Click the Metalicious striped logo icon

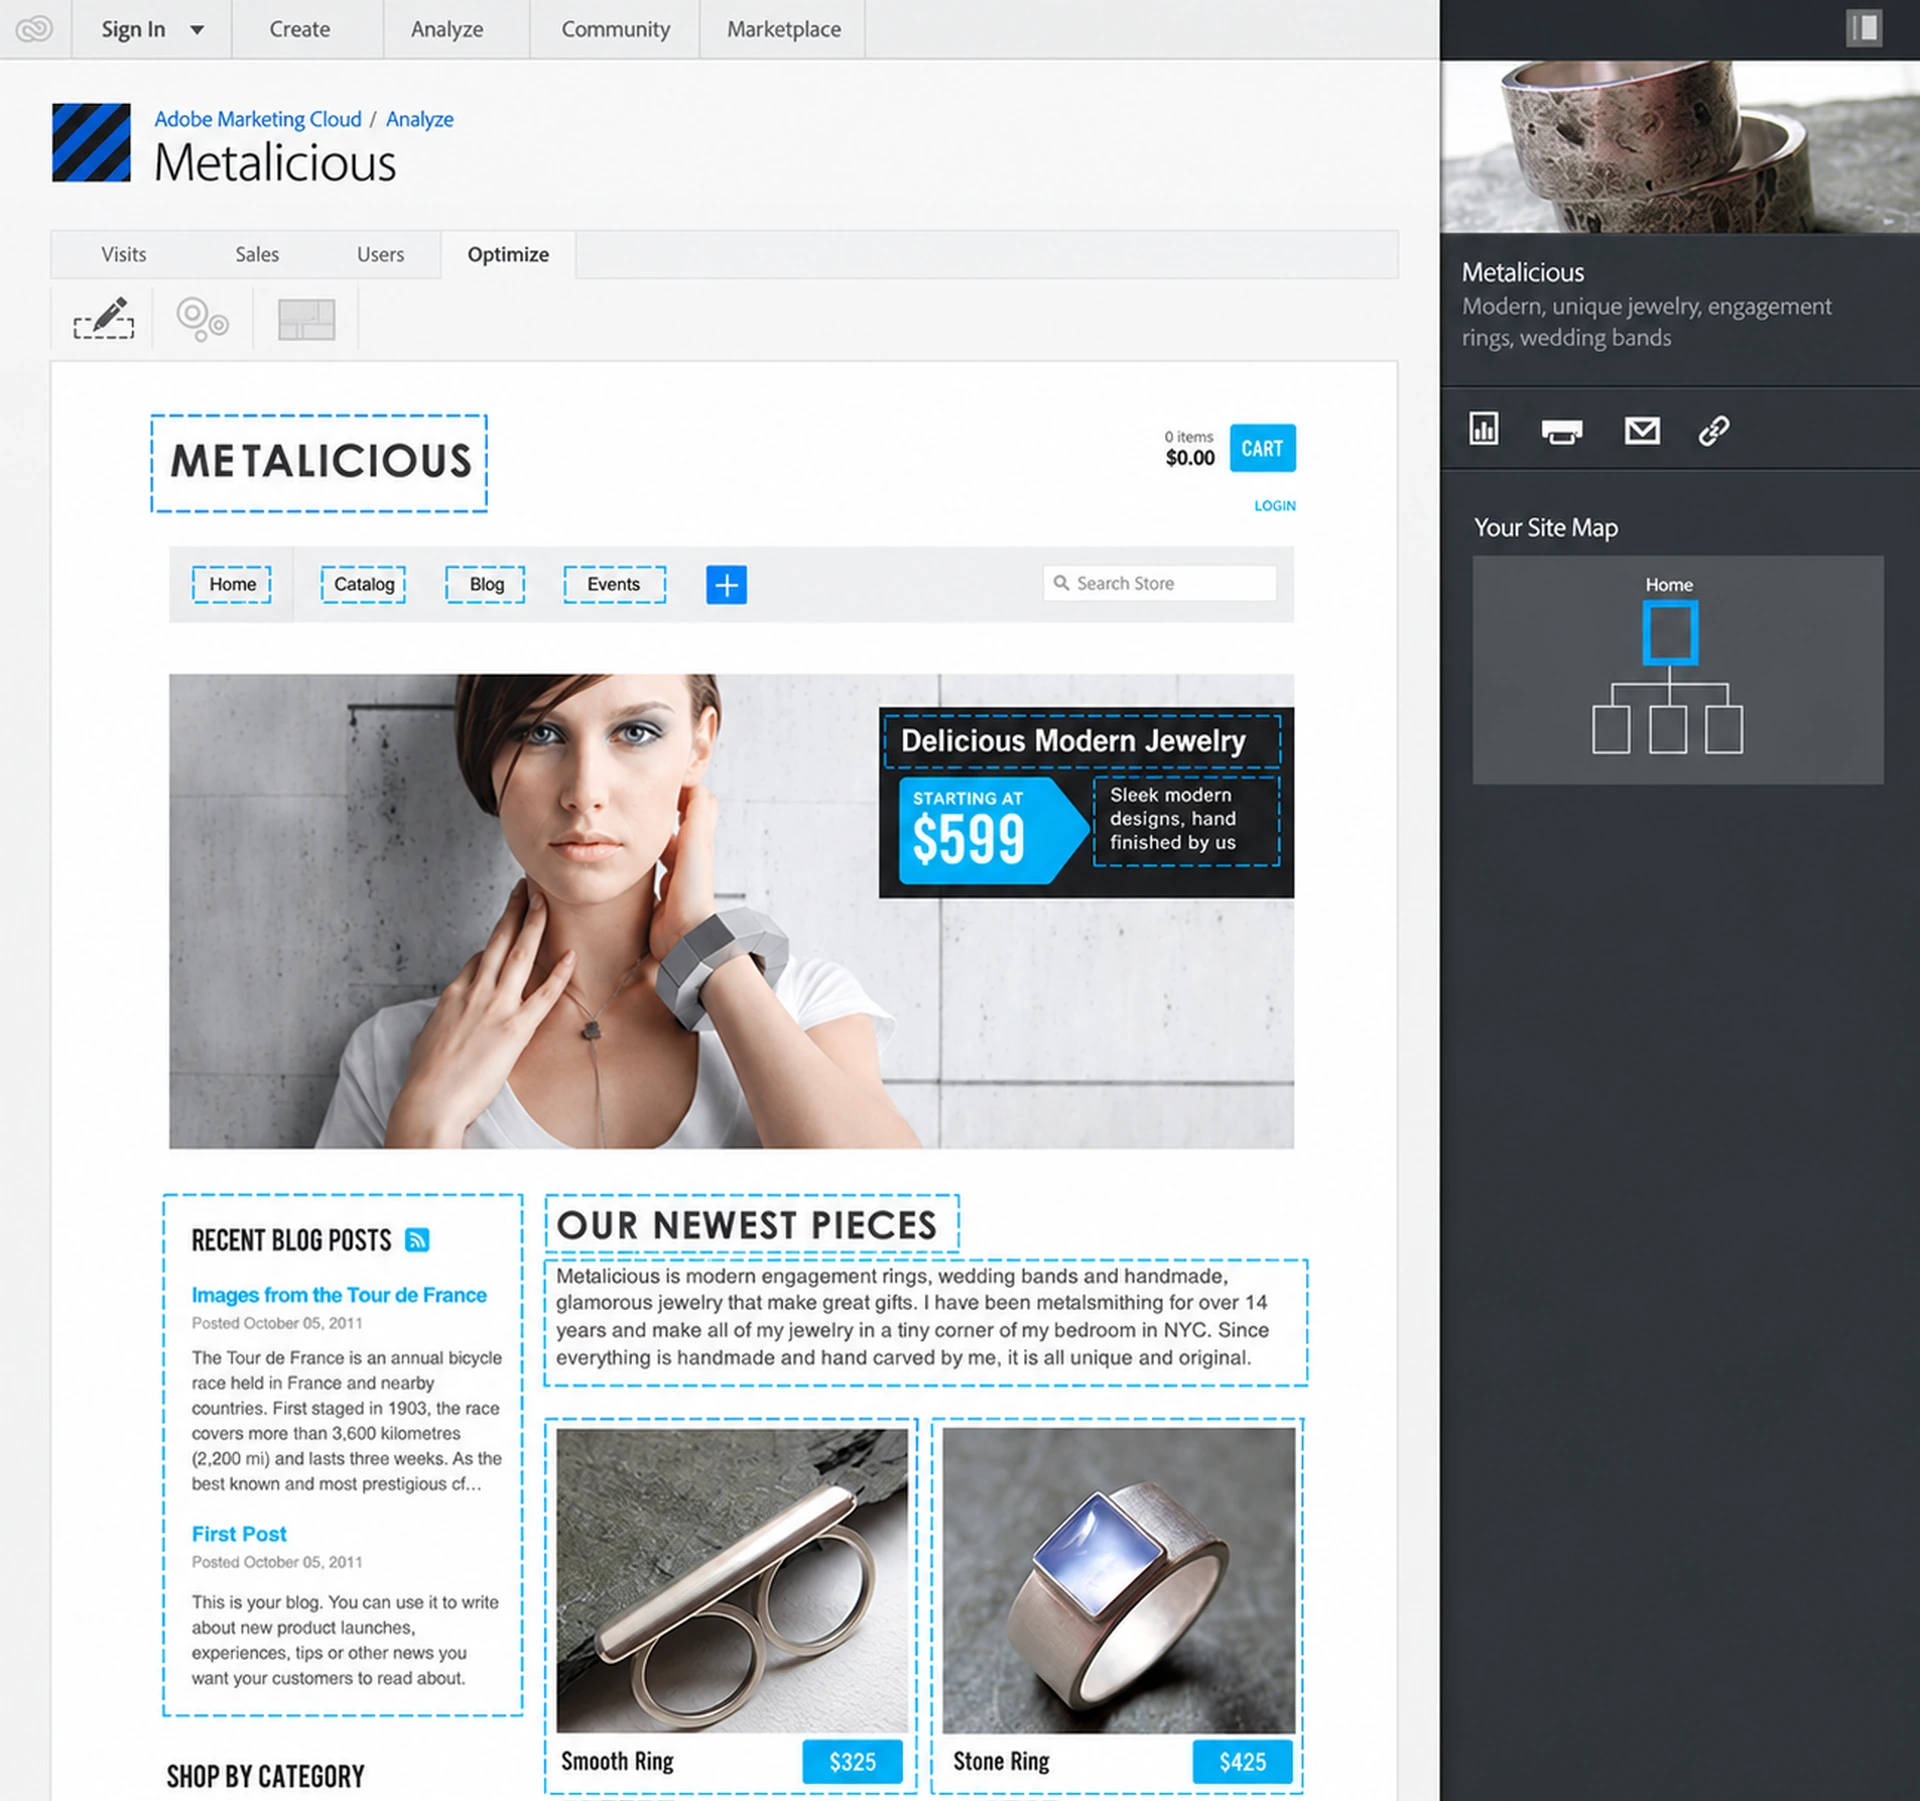tap(91, 142)
